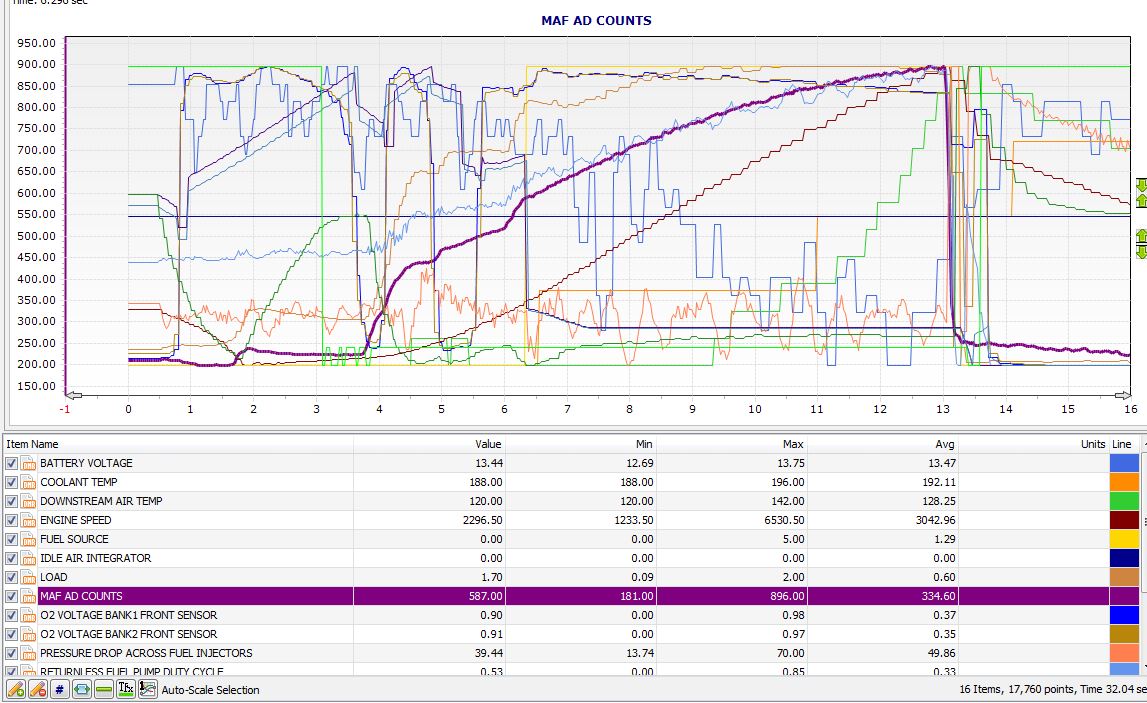Click the O2 VOLTAGE BANK1 bright blue color swatch
This screenshot has width=1147, height=703.
1124,615
